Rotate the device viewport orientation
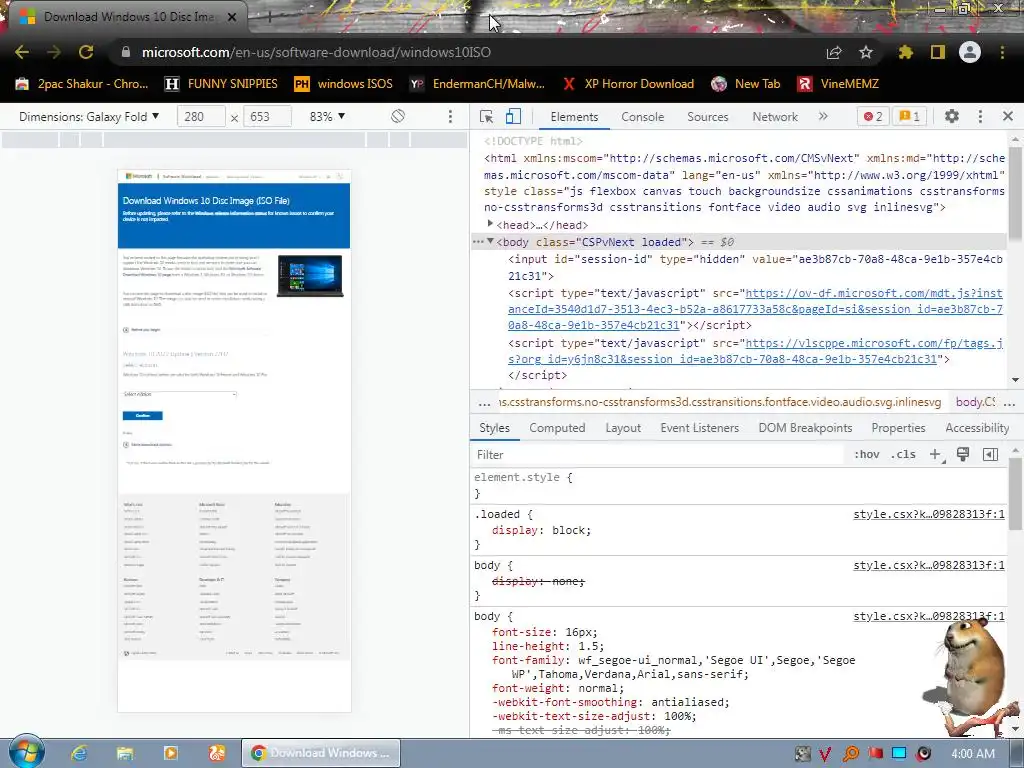 tap(398, 116)
